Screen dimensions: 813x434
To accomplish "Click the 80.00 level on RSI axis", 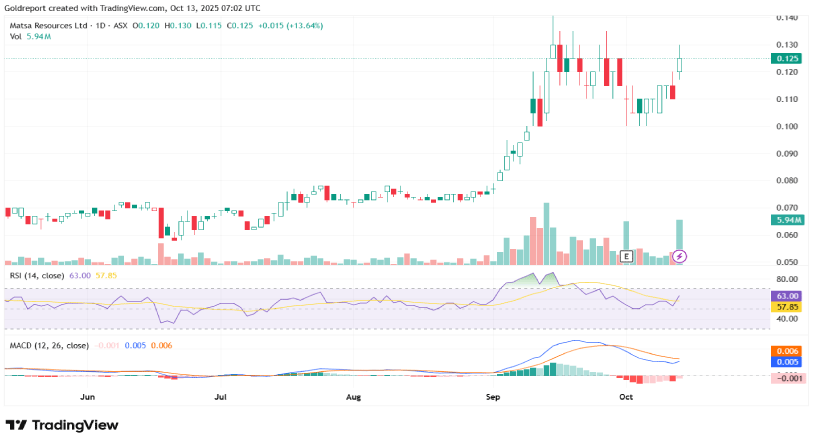I will click(x=786, y=279).
